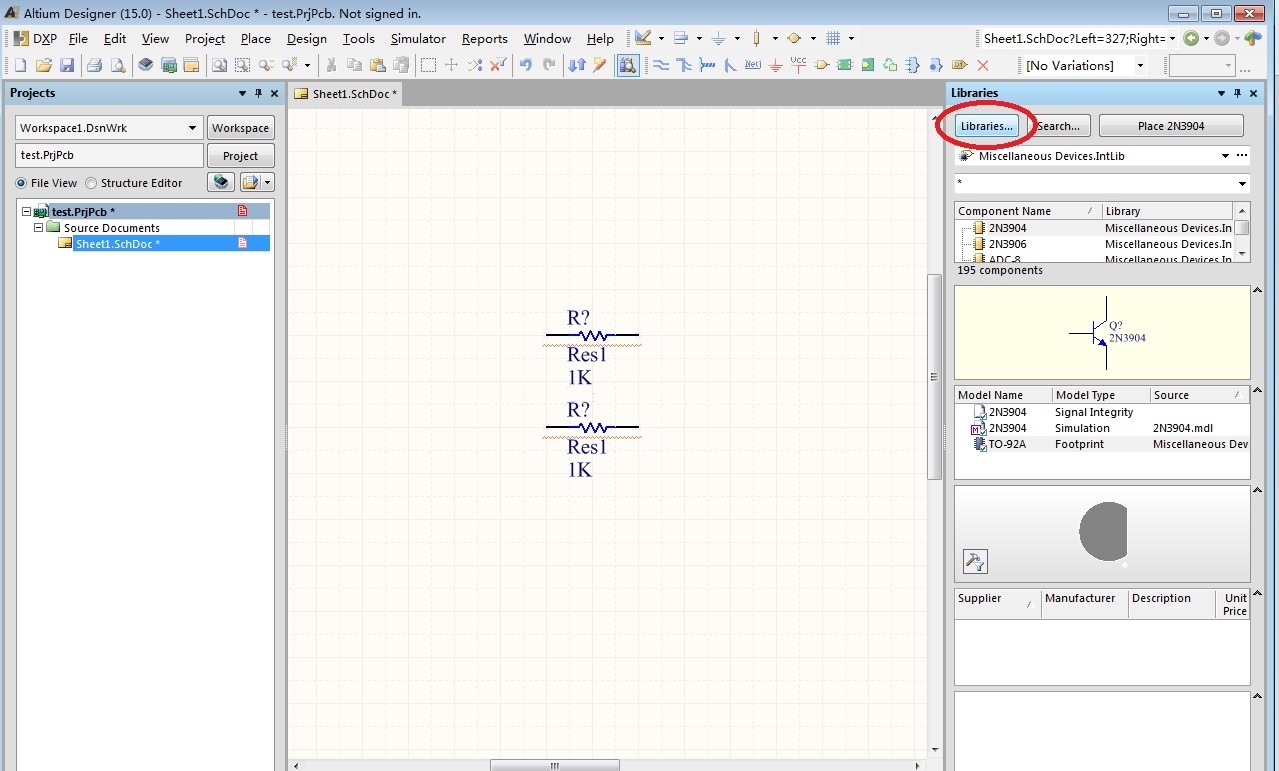The width and height of the screenshot is (1279, 771).
Task: Select the File View radio button
Action: pos(21,183)
